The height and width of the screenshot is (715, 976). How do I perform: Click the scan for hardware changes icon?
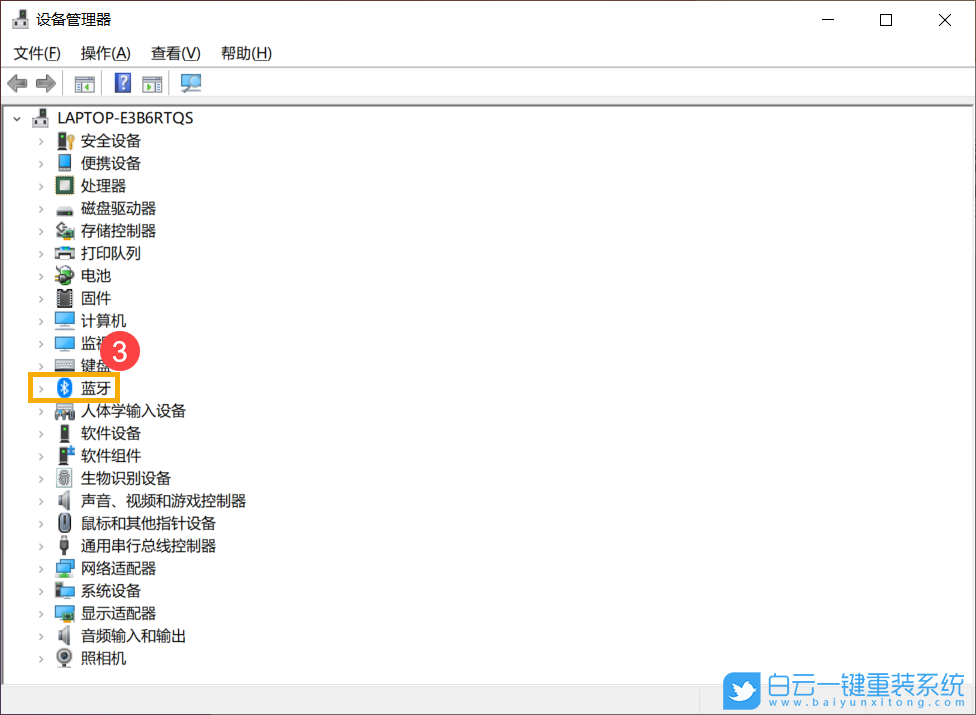(190, 83)
